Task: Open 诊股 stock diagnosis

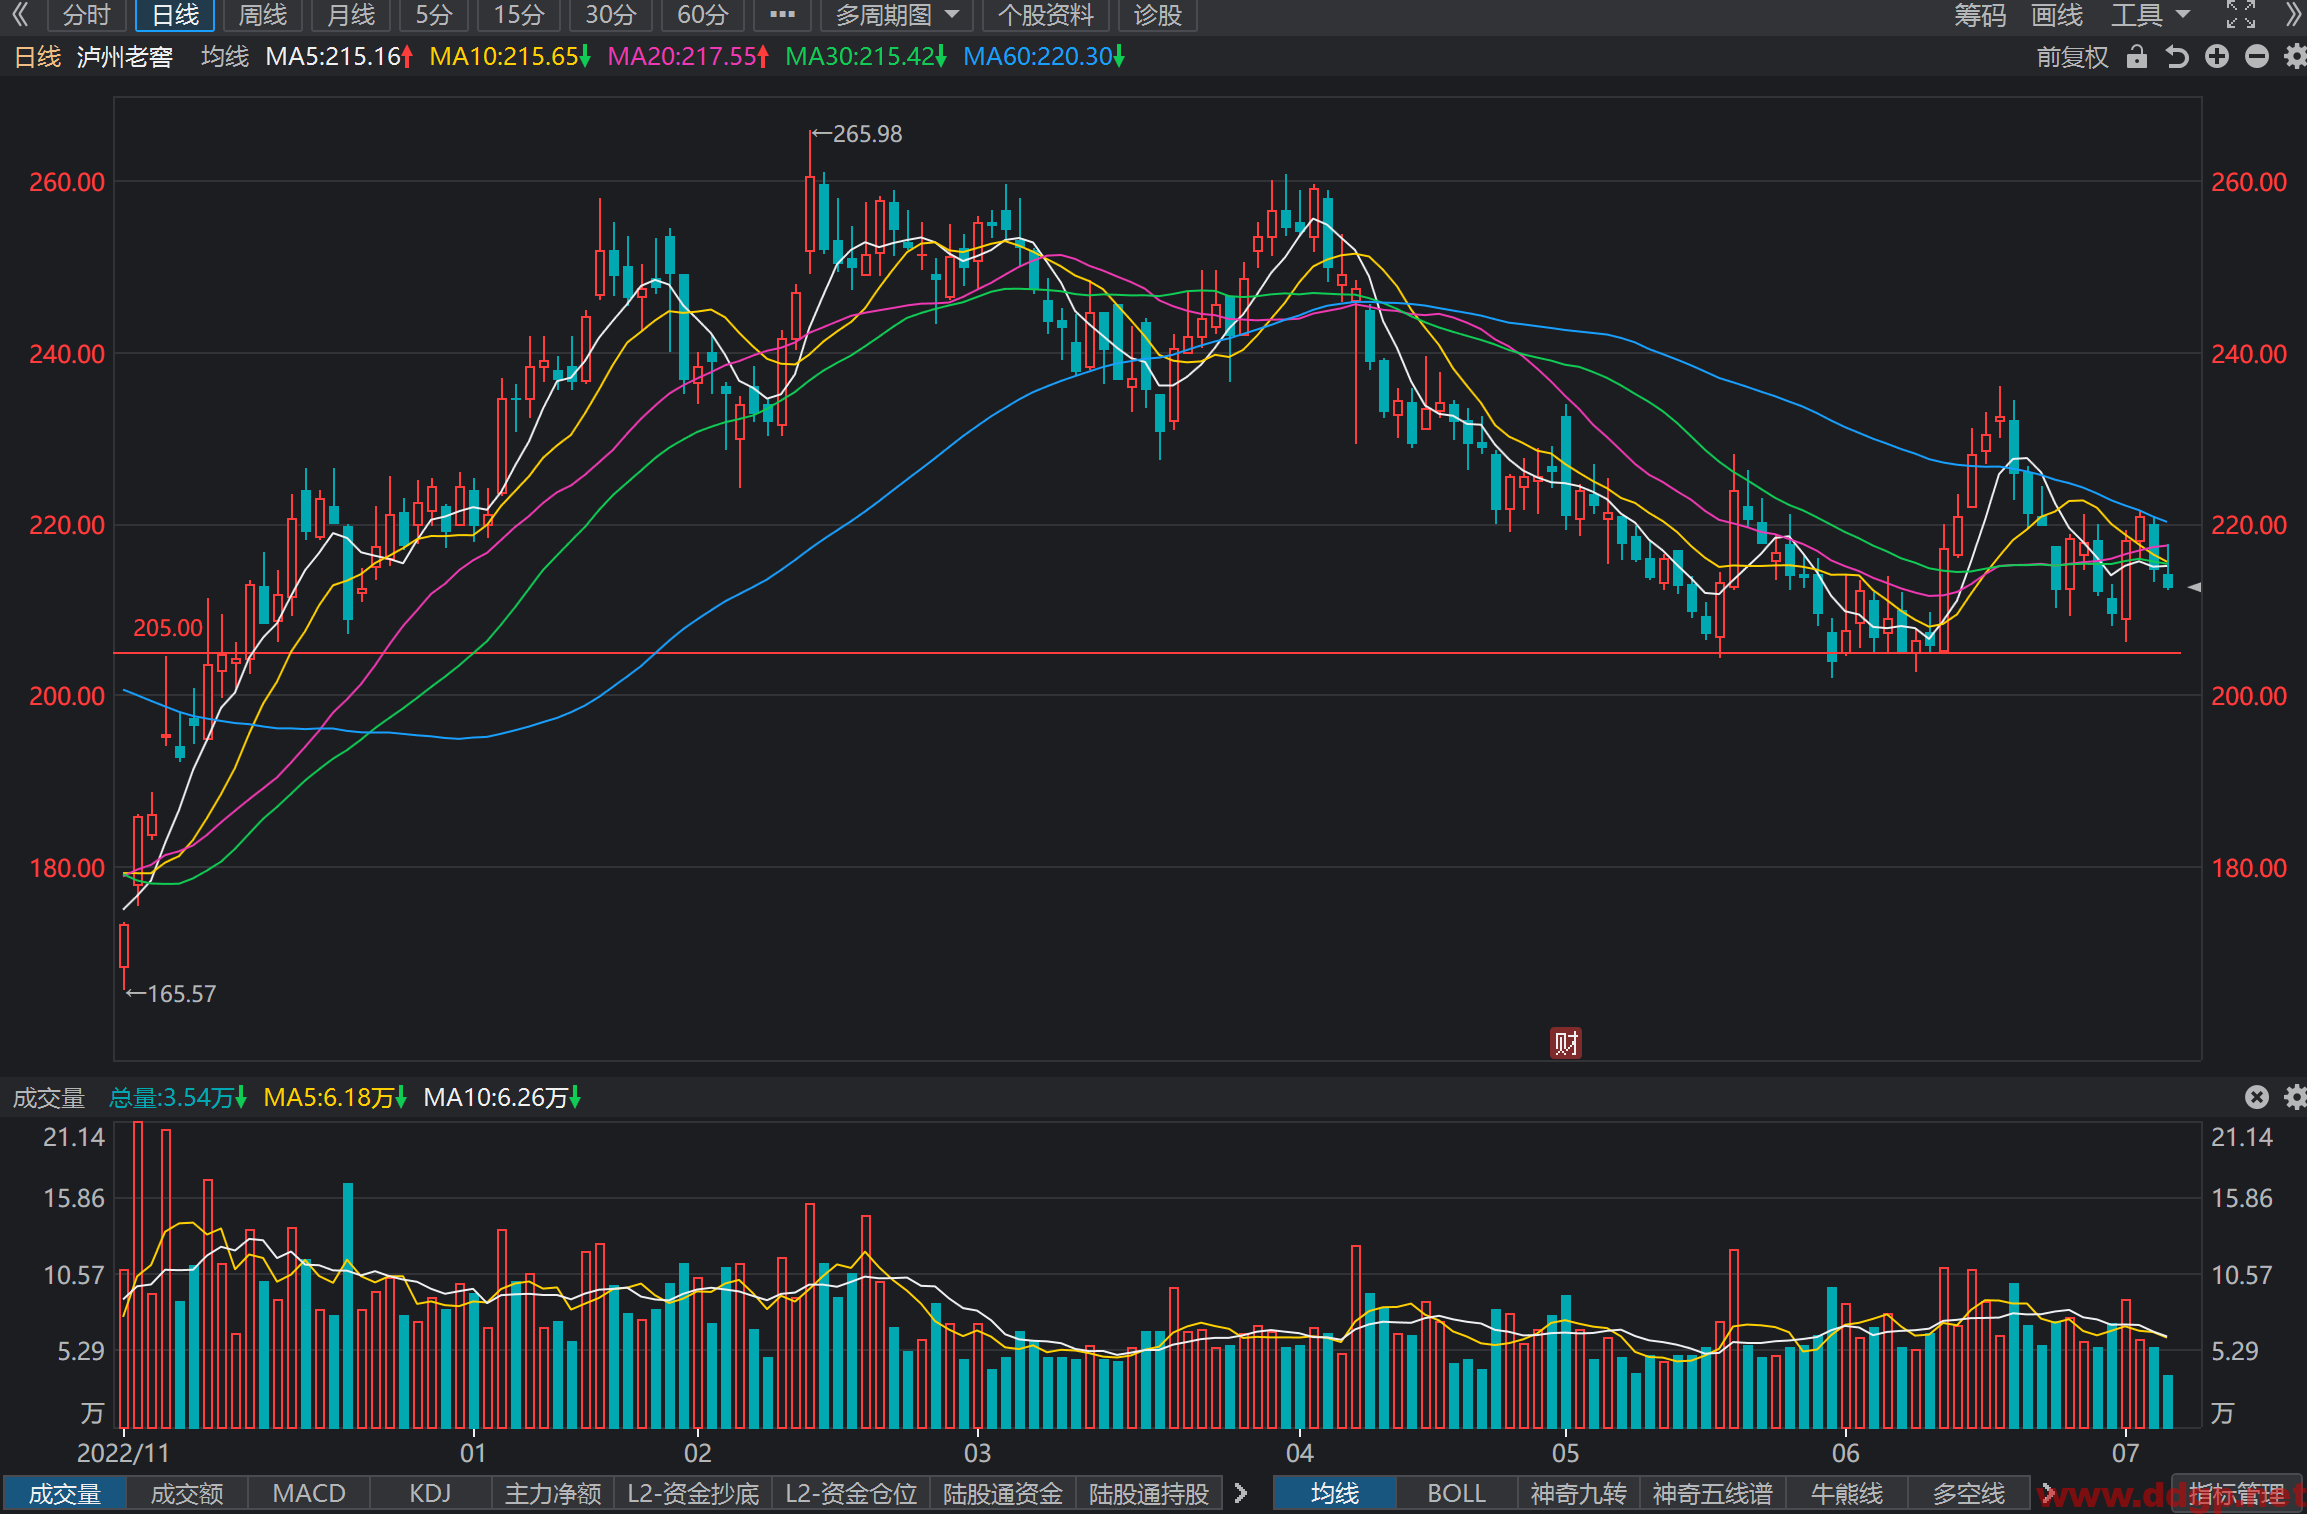Action: click(1158, 15)
